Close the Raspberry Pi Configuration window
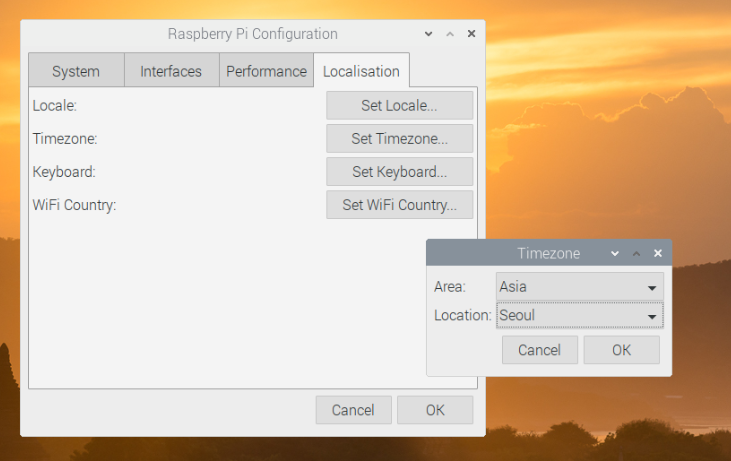The height and width of the screenshot is (461, 731). pyautogui.click(x=471, y=34)
